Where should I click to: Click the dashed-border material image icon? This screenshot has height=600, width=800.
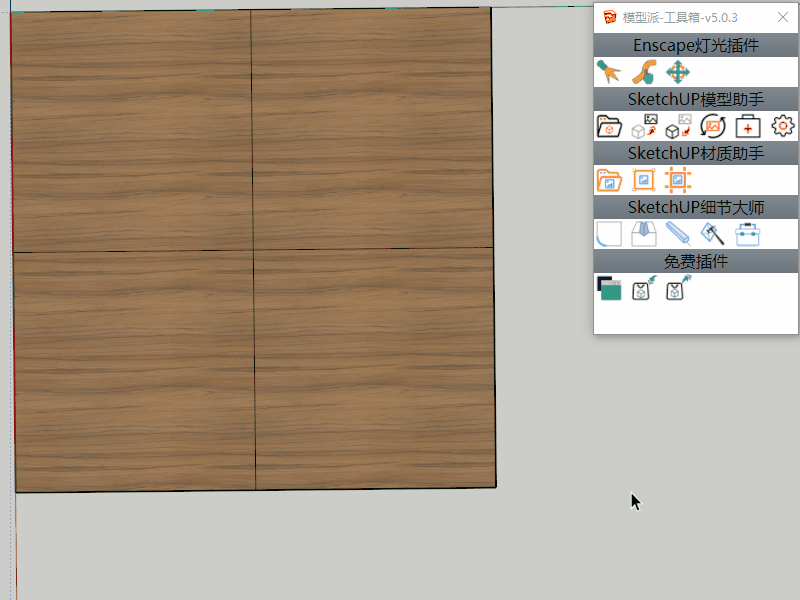pos(678,180)
